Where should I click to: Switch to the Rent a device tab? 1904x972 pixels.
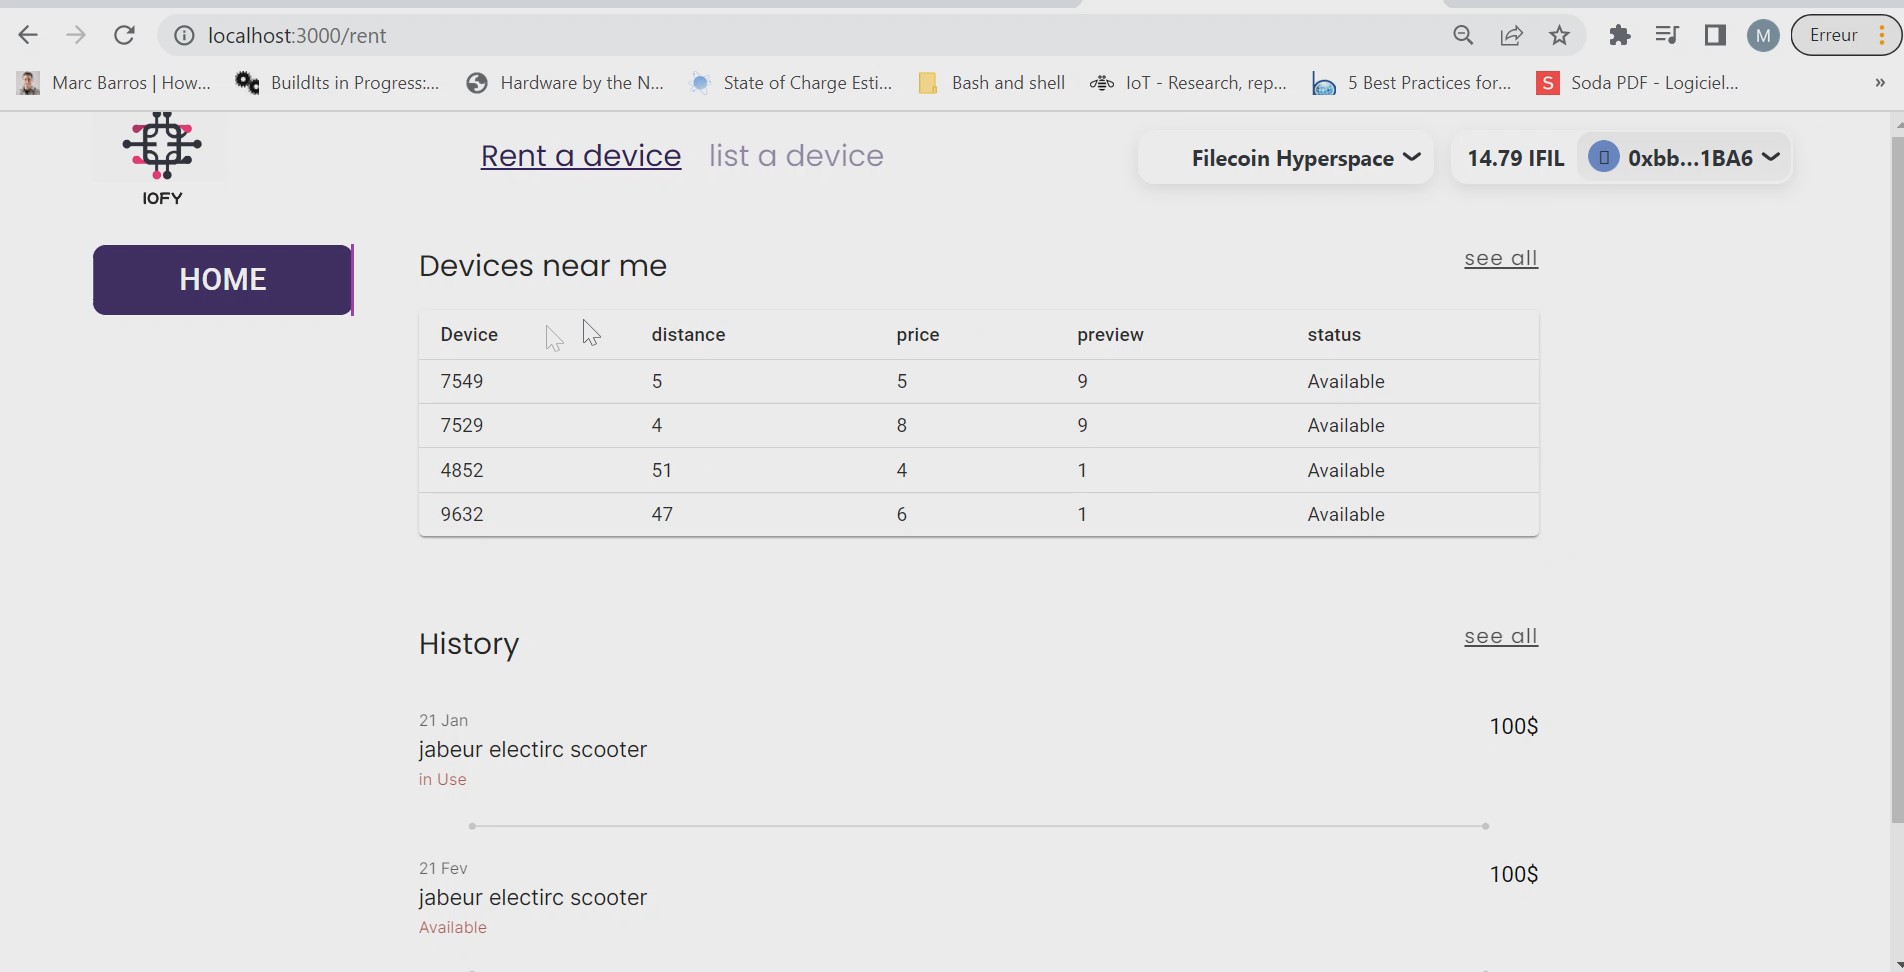[x=580, y=156]
